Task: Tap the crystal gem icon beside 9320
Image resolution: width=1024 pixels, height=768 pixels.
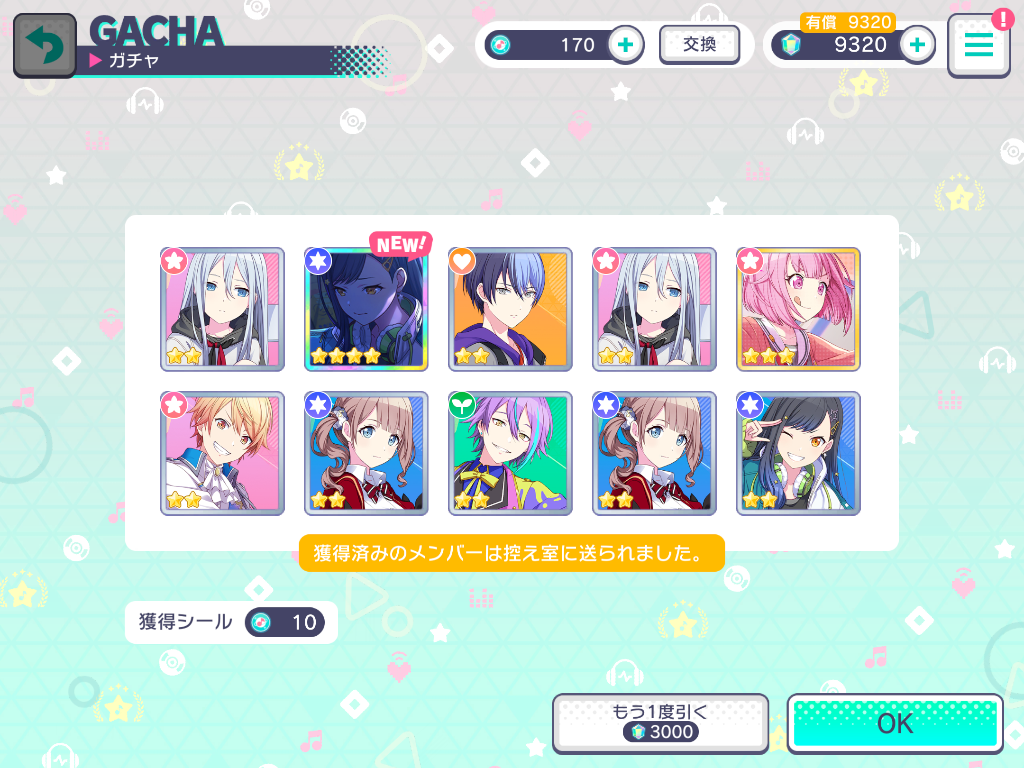Action: pos(791,45)
